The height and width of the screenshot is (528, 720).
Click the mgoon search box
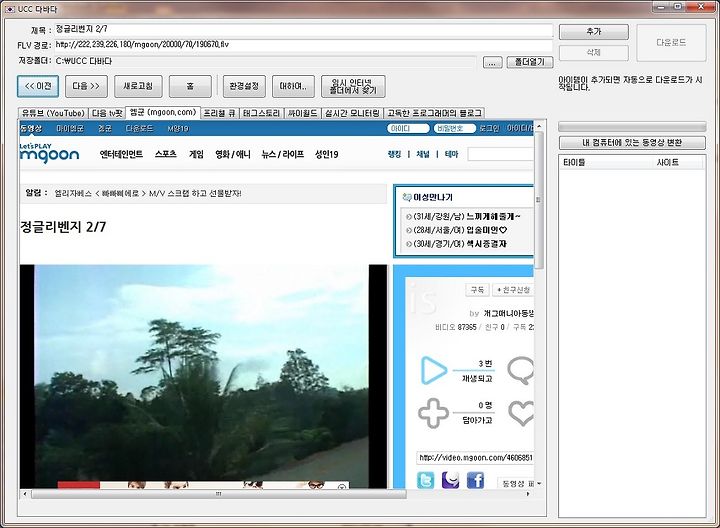[x=501, y=154]
